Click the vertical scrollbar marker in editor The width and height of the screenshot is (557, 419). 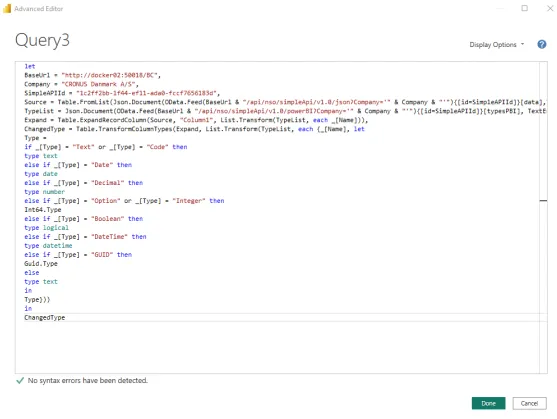click(x=543, y=201)
